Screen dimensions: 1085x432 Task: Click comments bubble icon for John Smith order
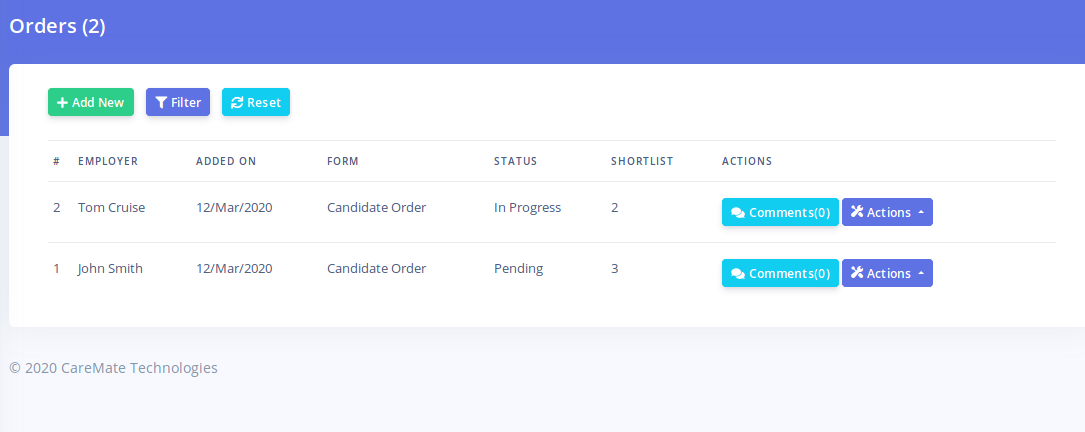[738, 274]
